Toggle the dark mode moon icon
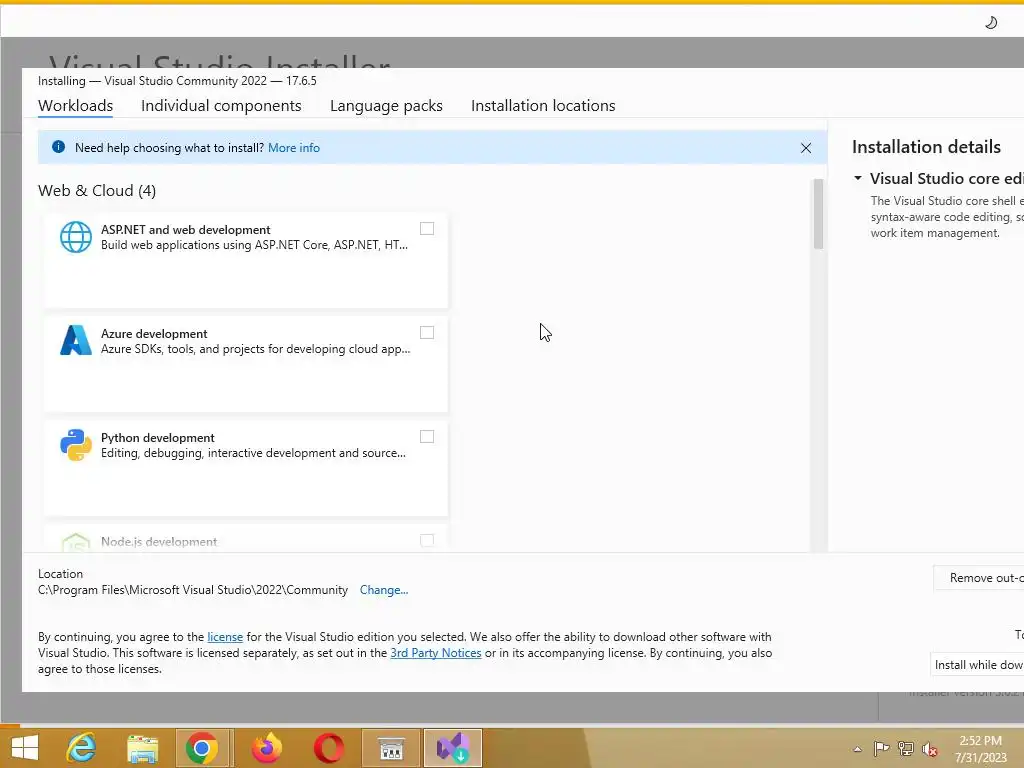1024x768 pixels. coord(991,23)
